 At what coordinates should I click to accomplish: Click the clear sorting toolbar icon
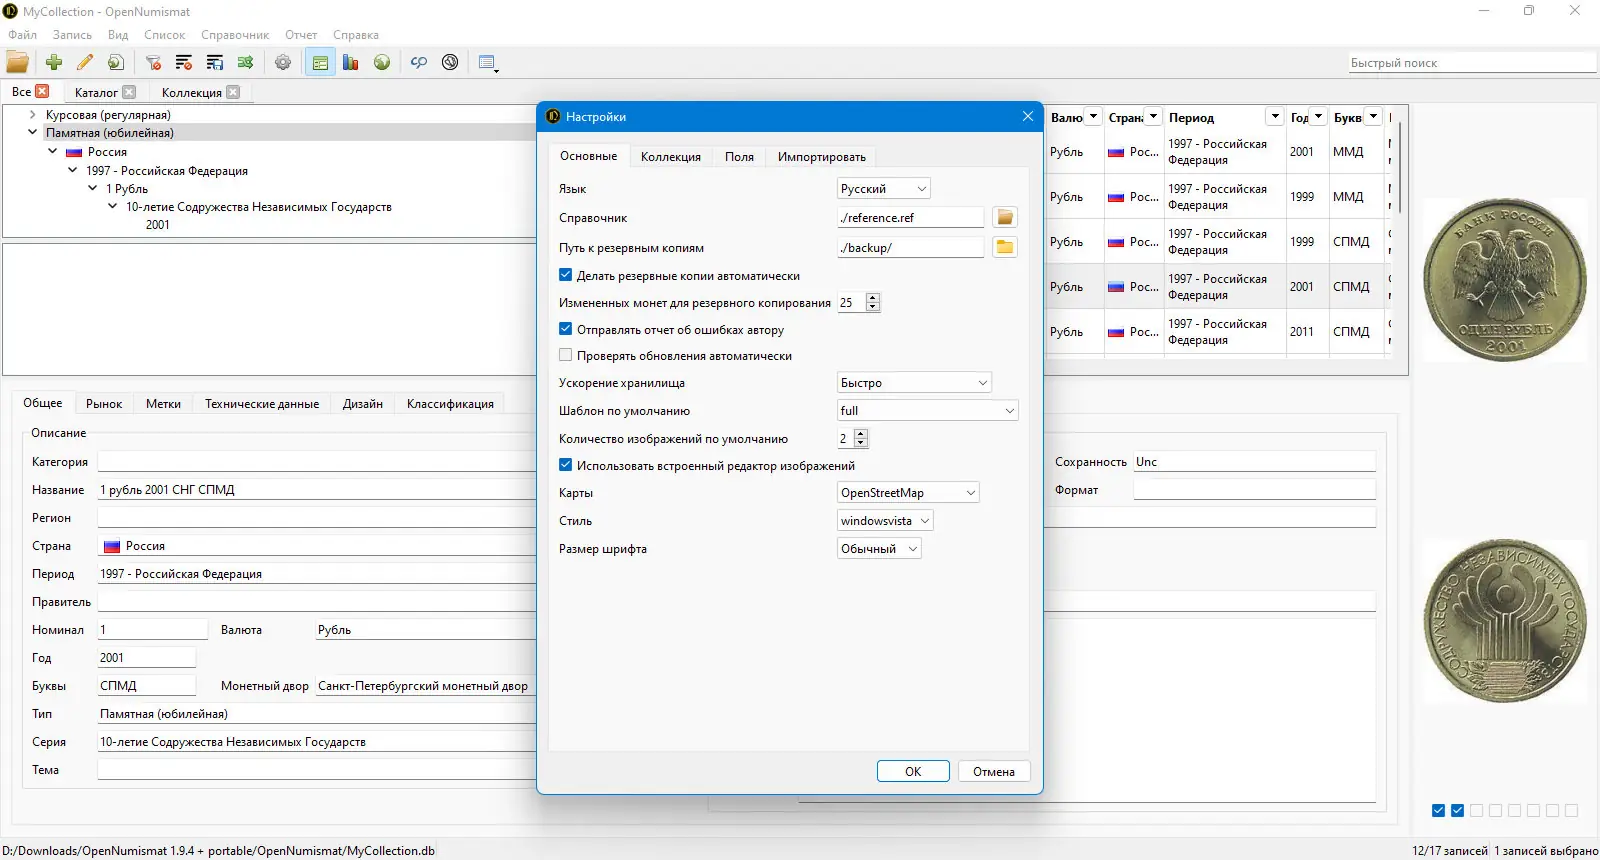point(184,62)
